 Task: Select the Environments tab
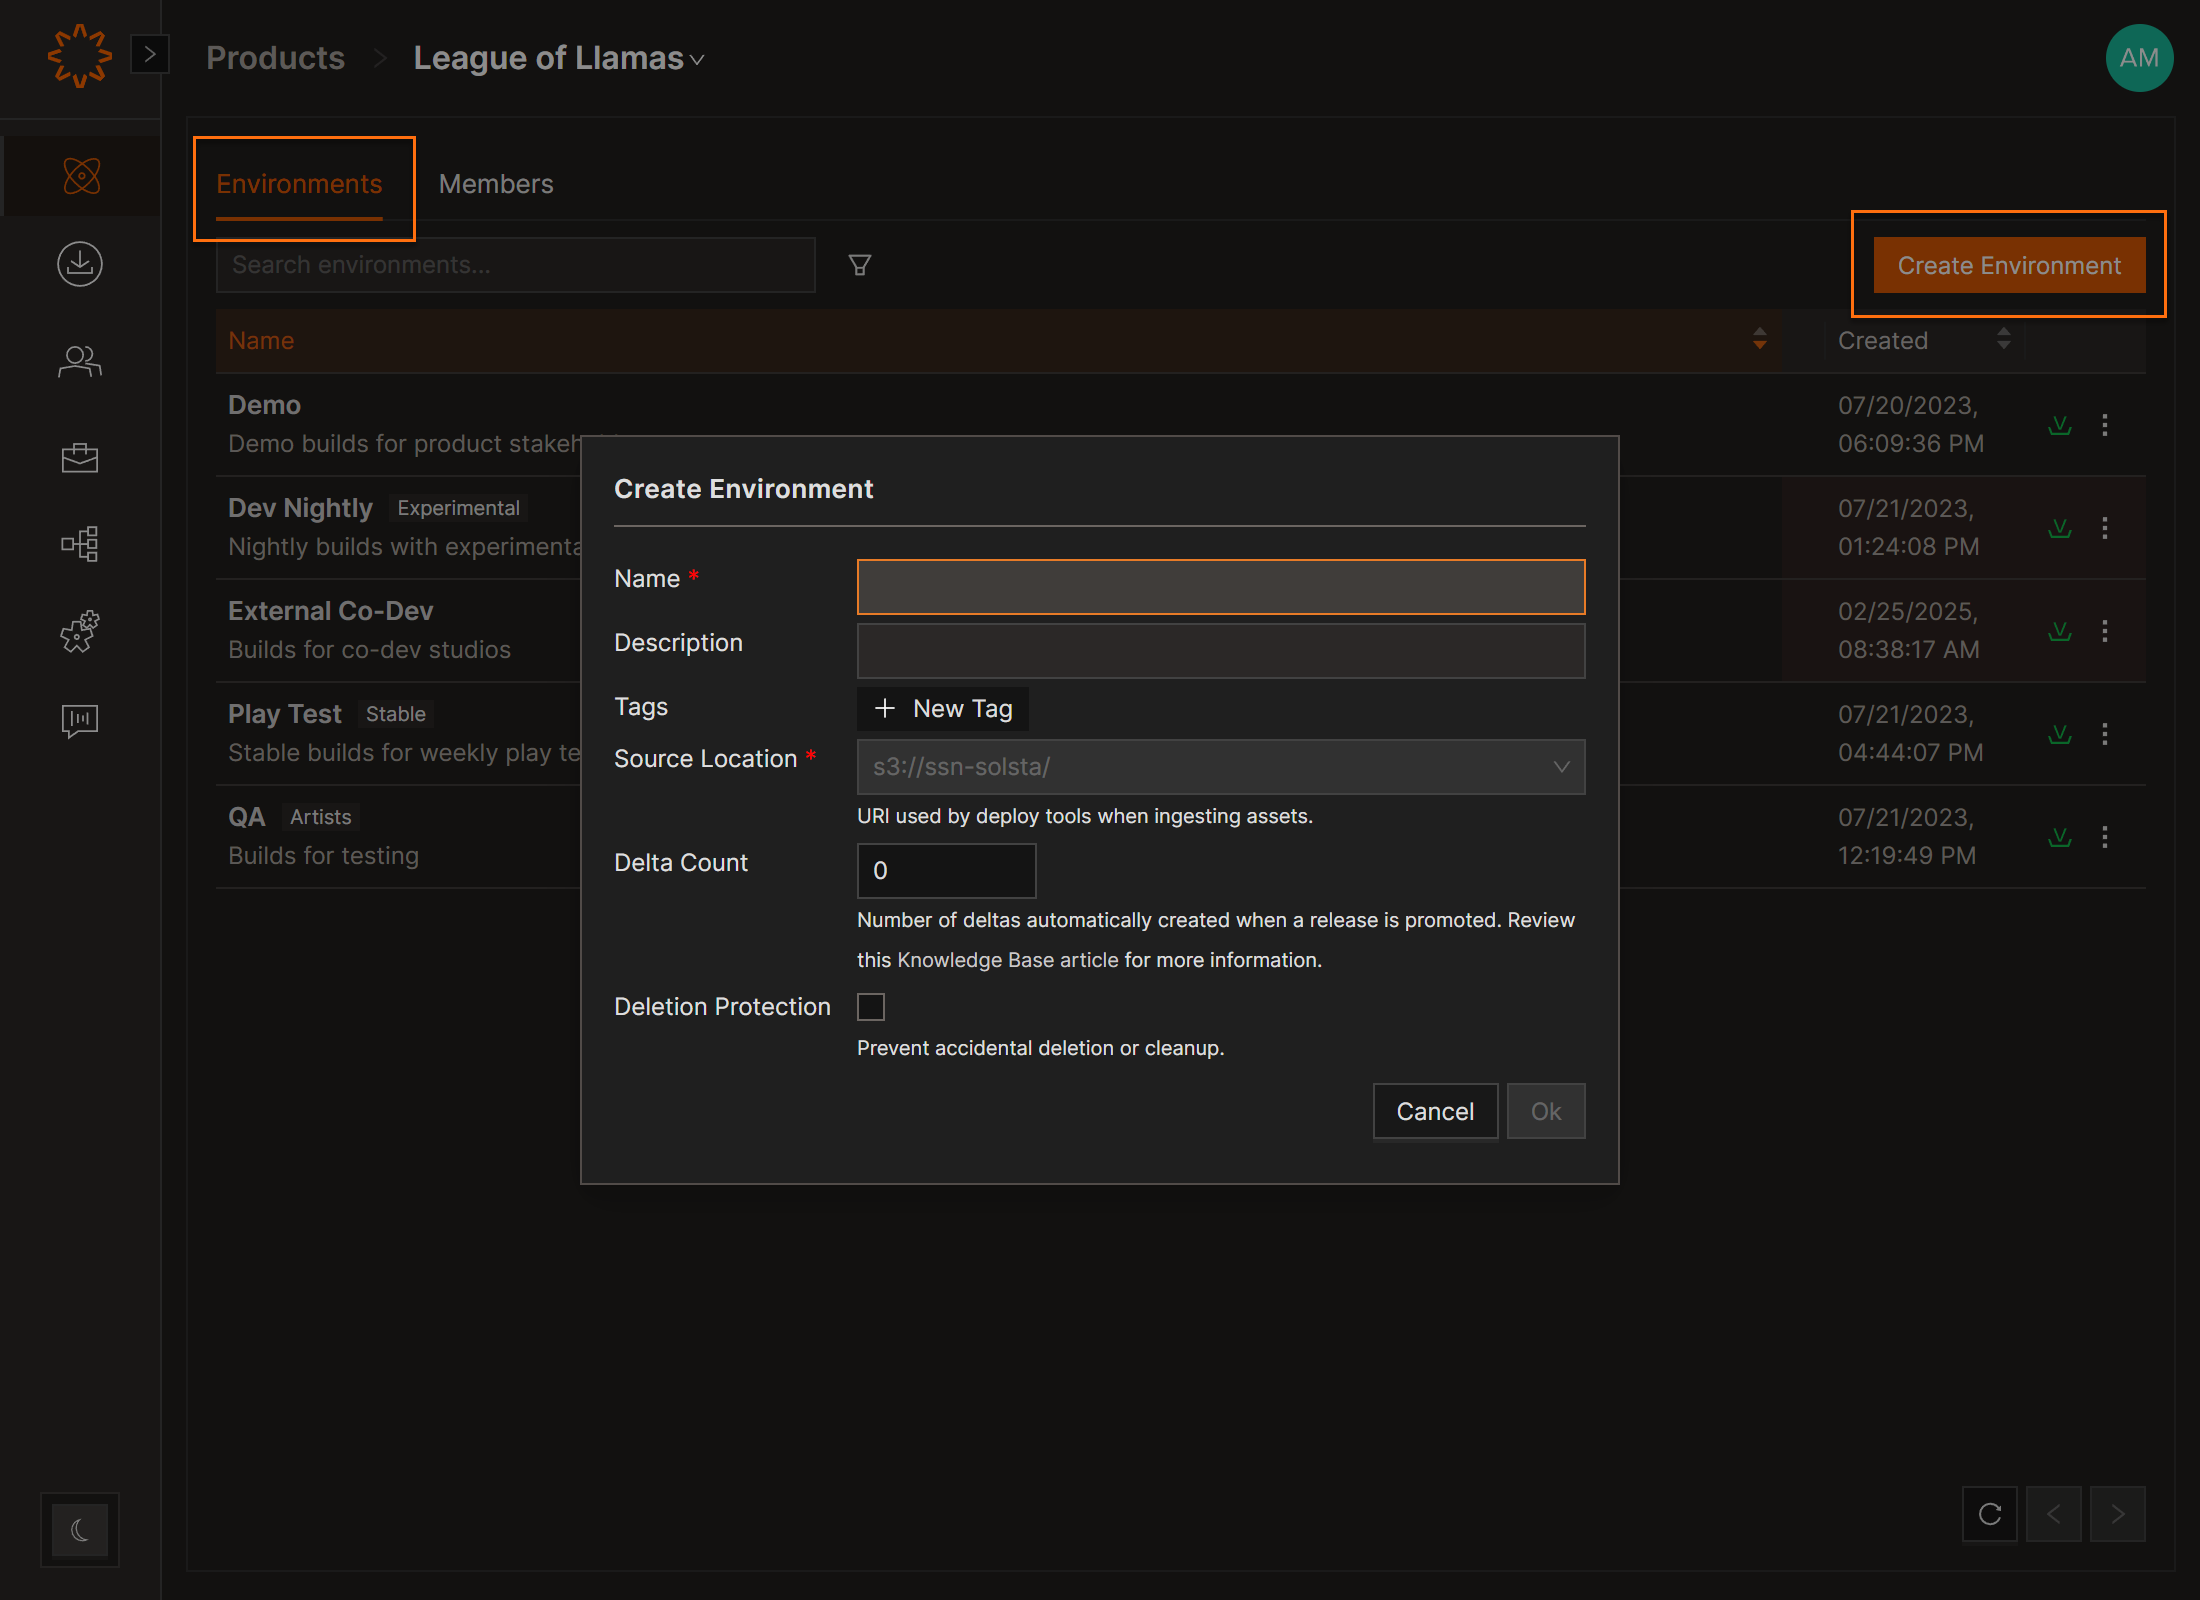coord(299,184)
